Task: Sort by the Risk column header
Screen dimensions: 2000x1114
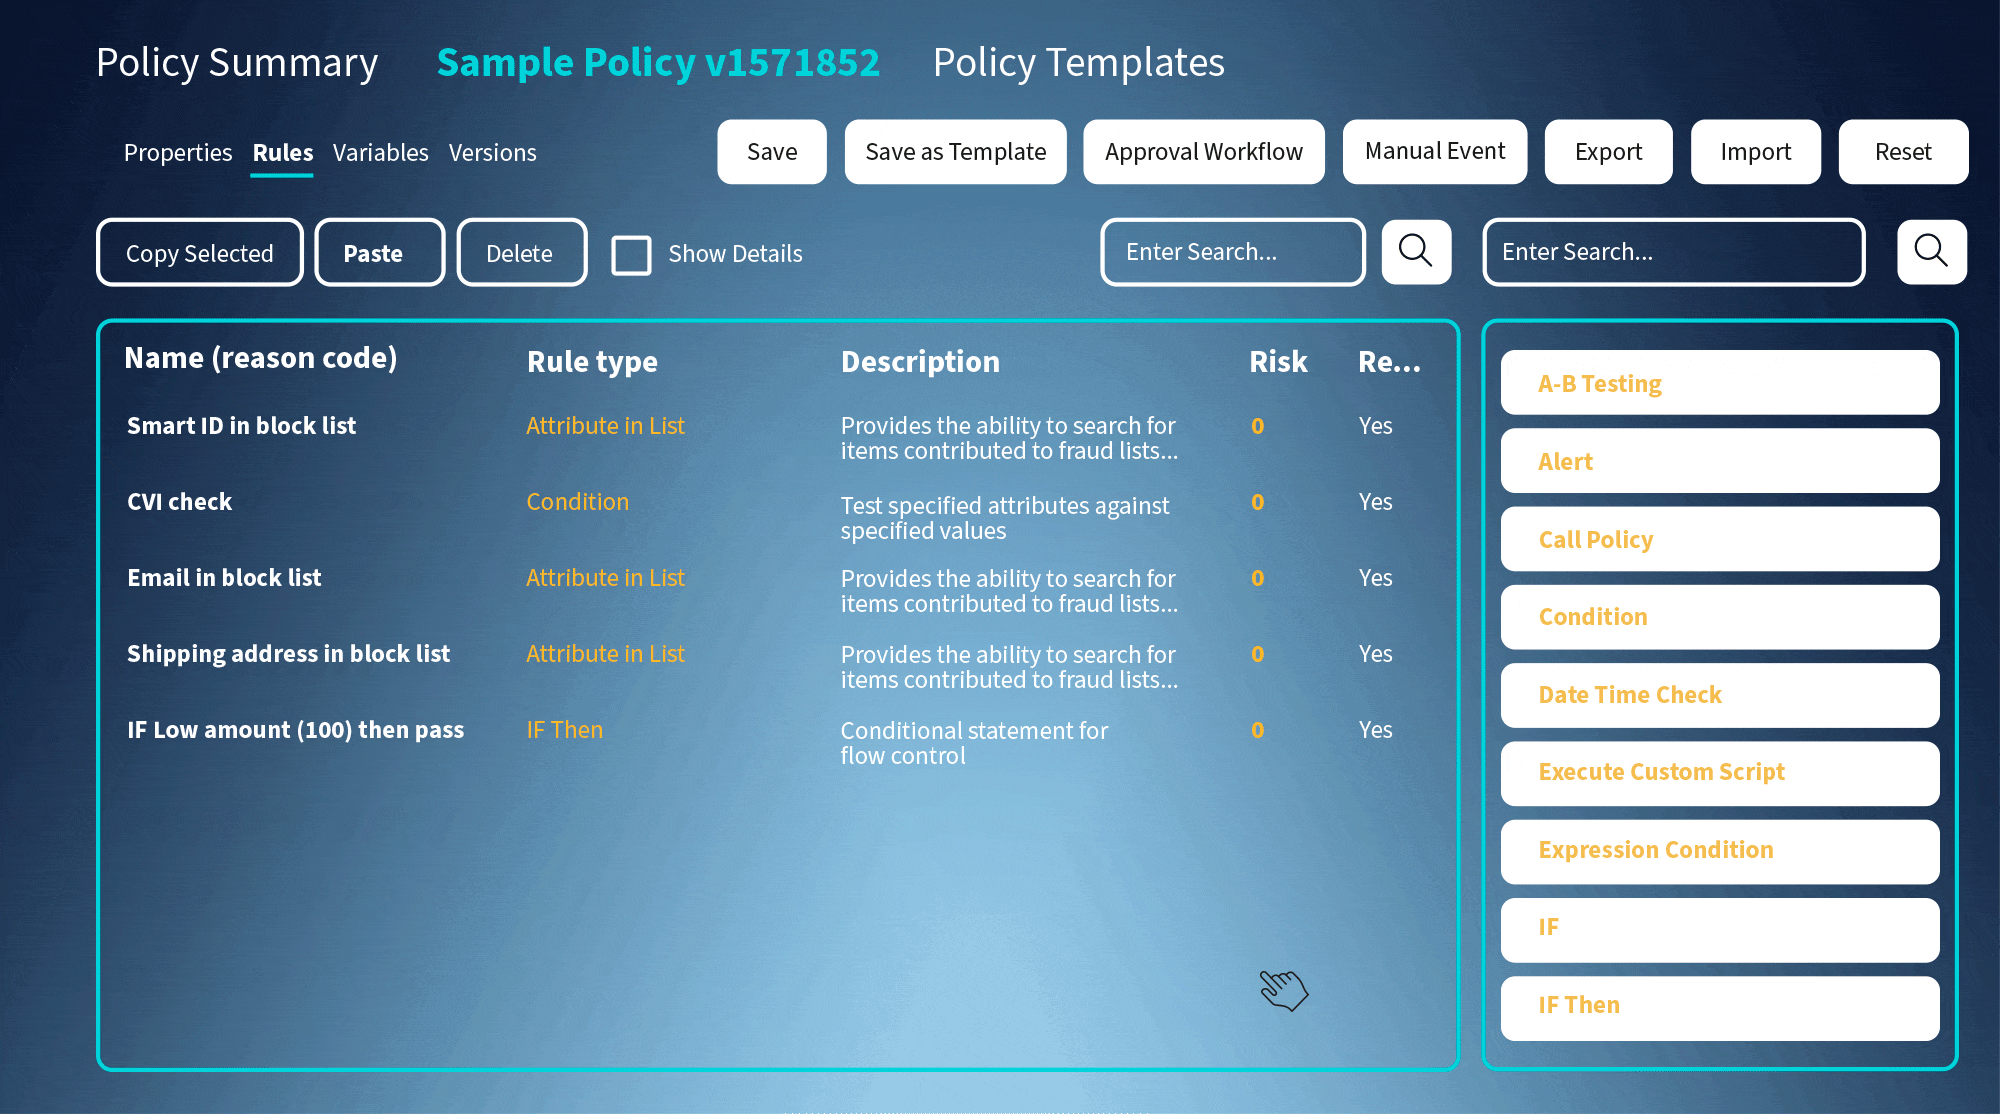Action: 1277,362
